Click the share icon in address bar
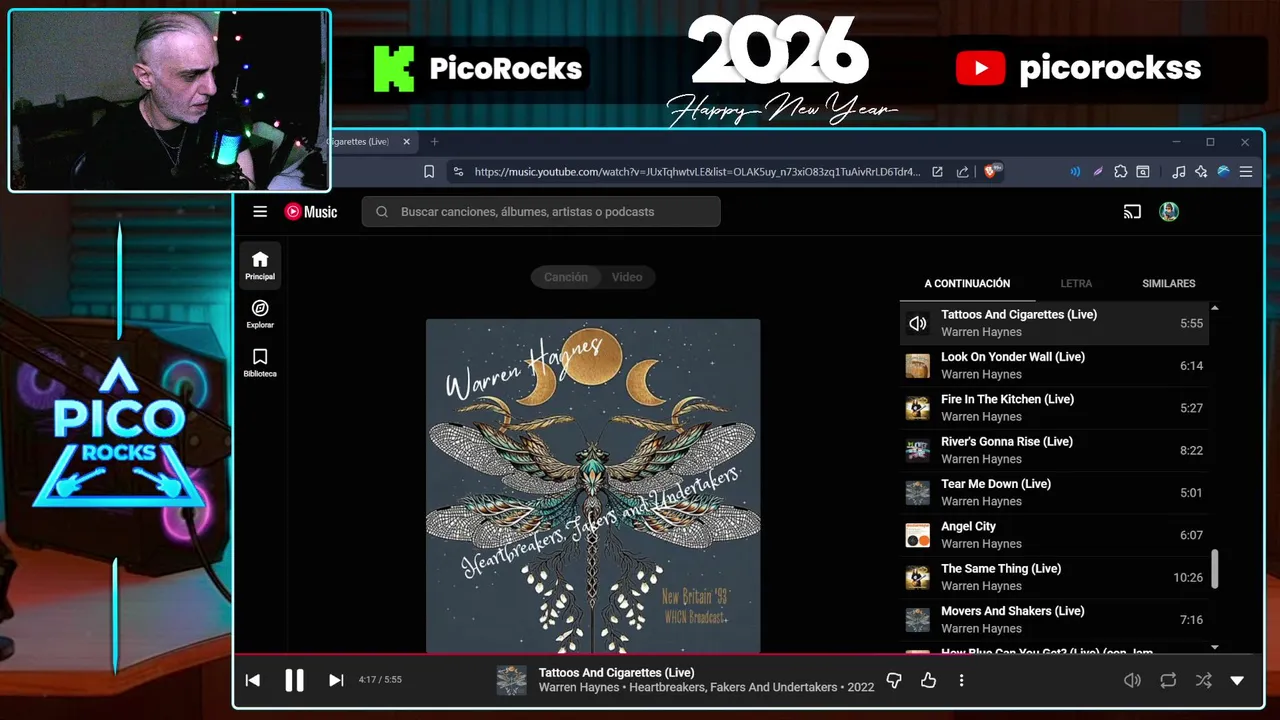Image resolution: width=1280 pixels, height=720 pixels. pyautogui.click(x=963, y=172)
